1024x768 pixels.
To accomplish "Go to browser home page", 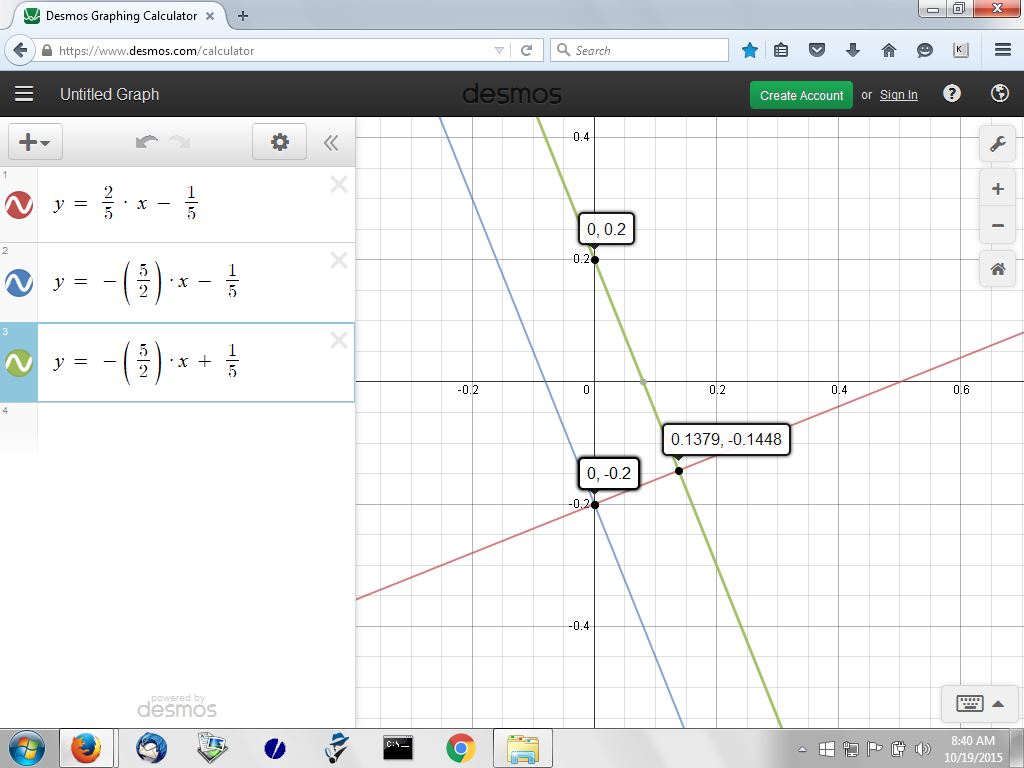I will pos(889,50).
